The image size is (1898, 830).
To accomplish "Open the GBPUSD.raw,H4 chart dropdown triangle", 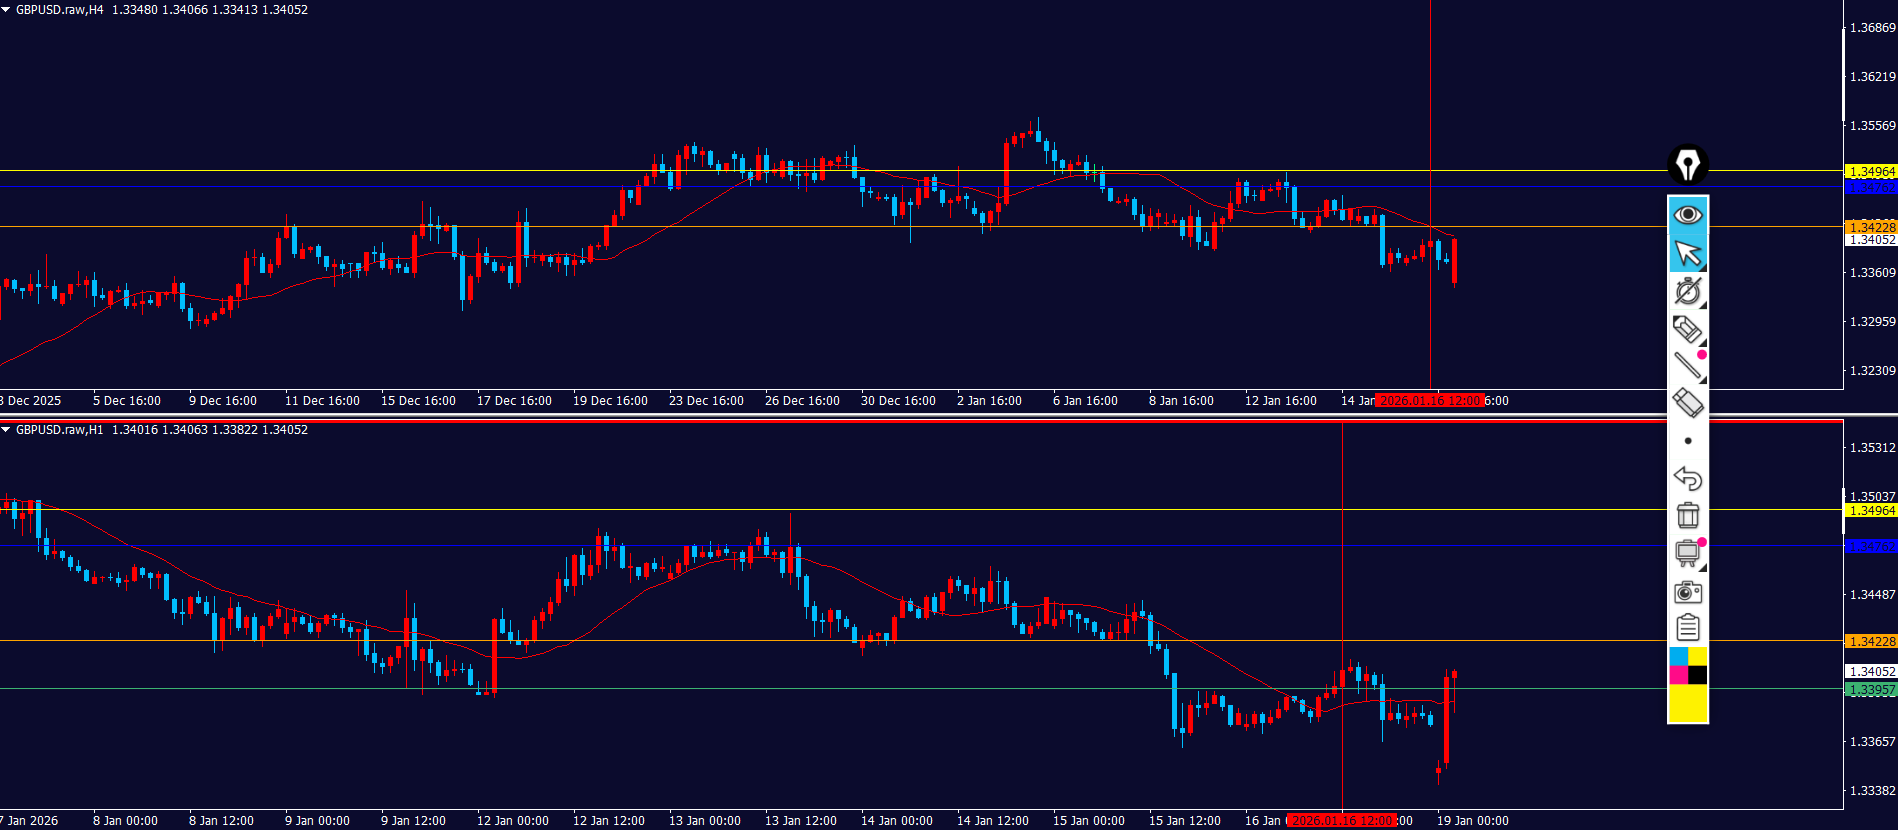I will click(x=7, y=10).
